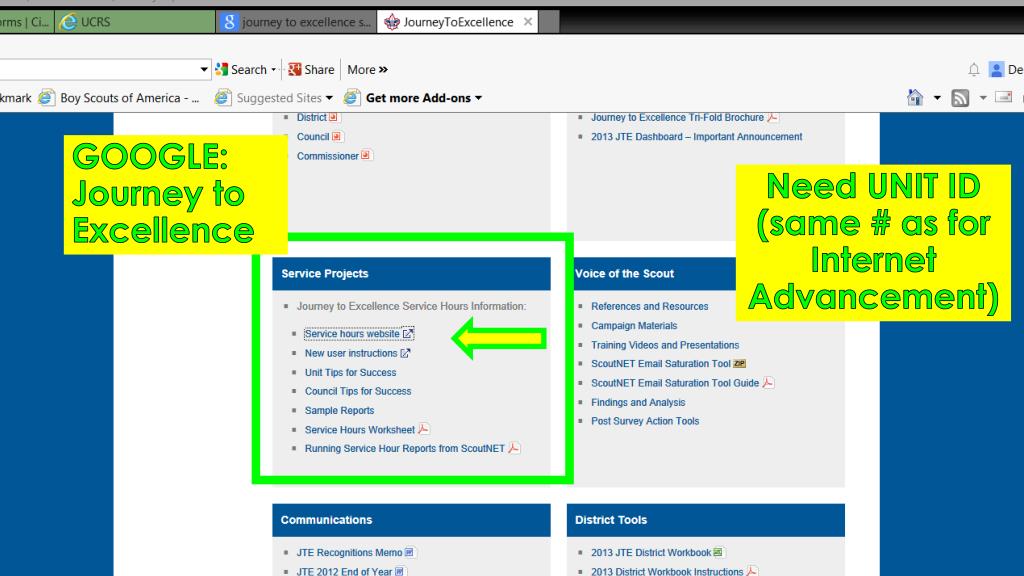The image size is (1024, 576).
Task: Click Journey to Excellence Service Hours Information text
Action: (411, 306)
